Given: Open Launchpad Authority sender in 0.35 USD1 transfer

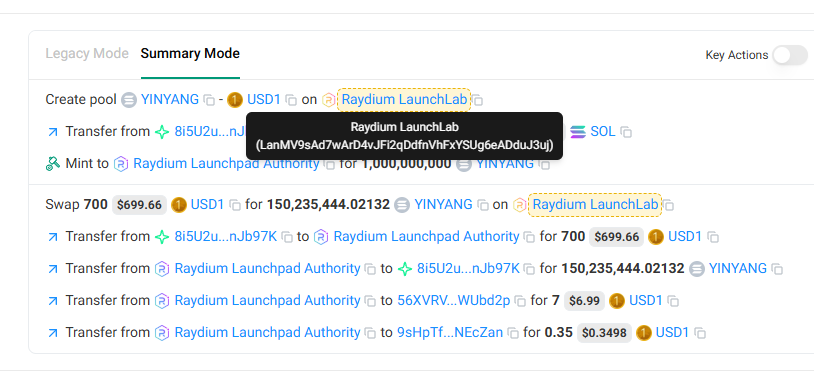Looking at the screenshot, I should click(267, 333).
